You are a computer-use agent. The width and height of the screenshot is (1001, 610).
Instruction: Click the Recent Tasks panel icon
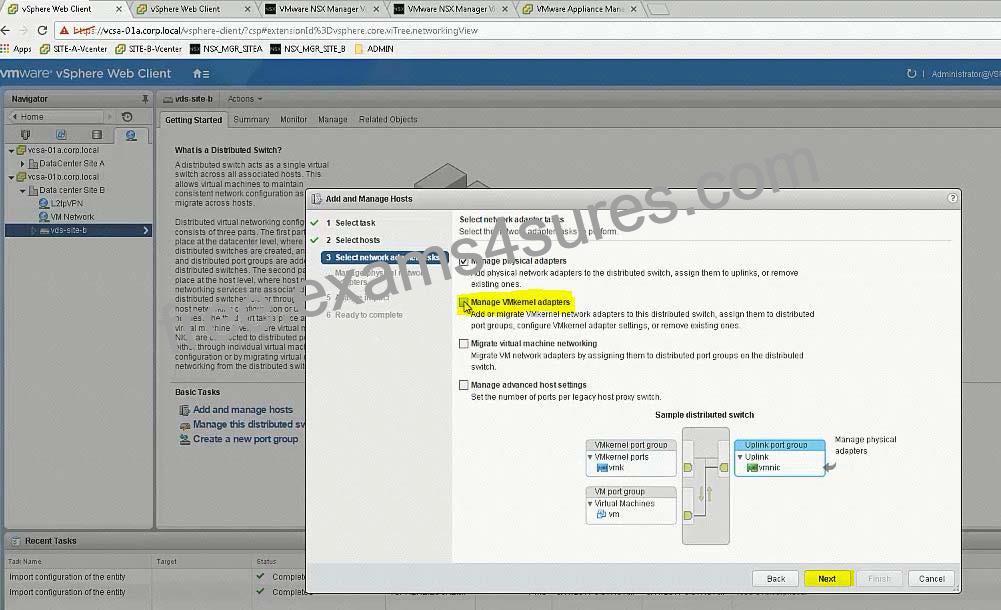[x=15, y=541]
